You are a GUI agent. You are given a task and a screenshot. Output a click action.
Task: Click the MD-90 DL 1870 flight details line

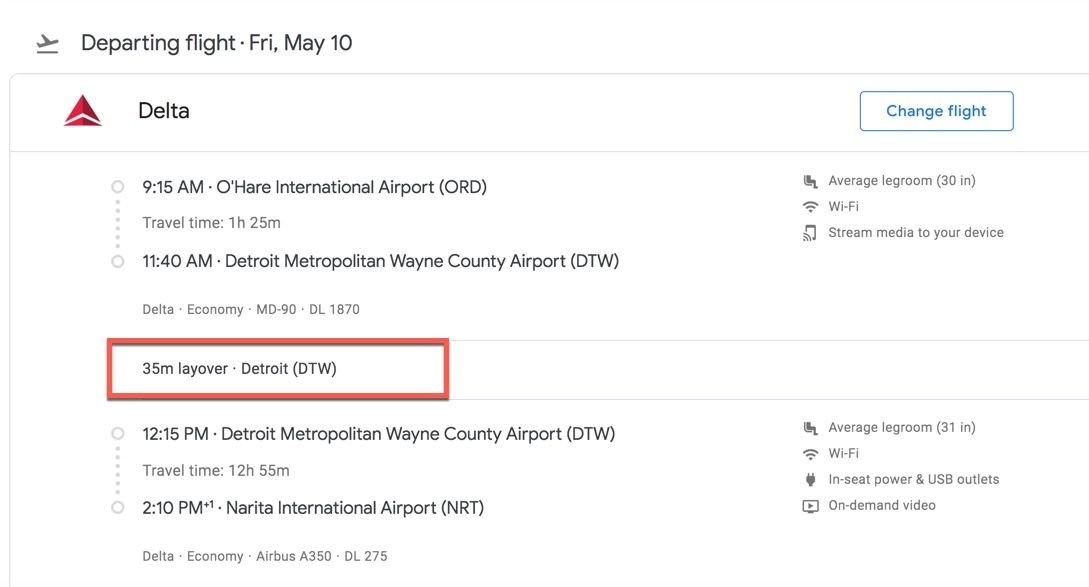(x=250, y=310)
